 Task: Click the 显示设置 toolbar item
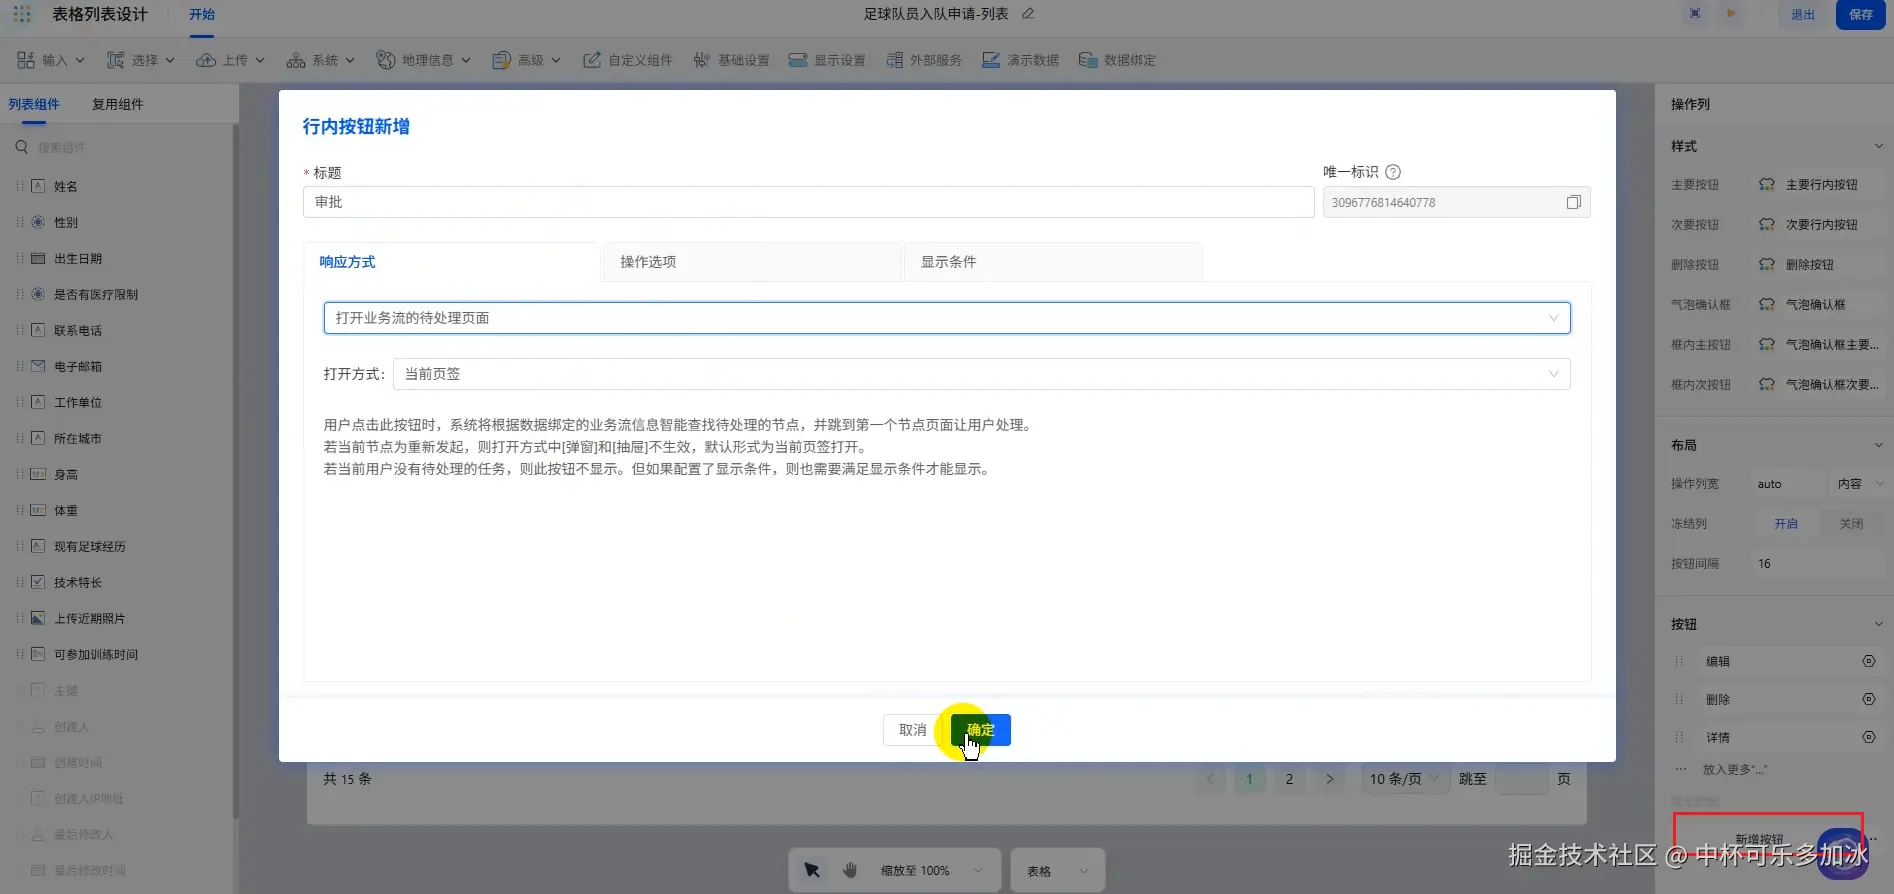click(x=827, y=60)
